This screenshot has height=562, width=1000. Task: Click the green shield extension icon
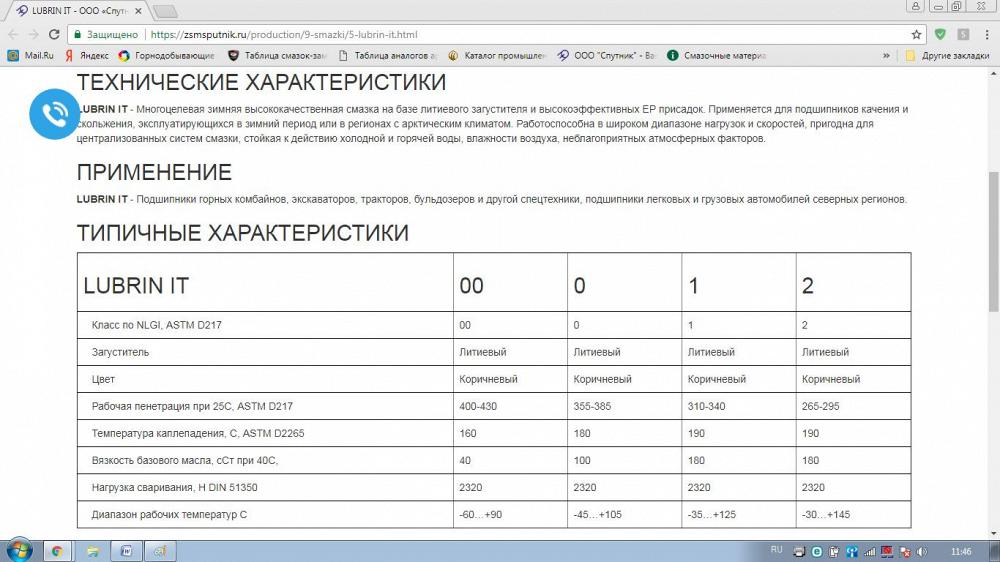pos(940,34)
